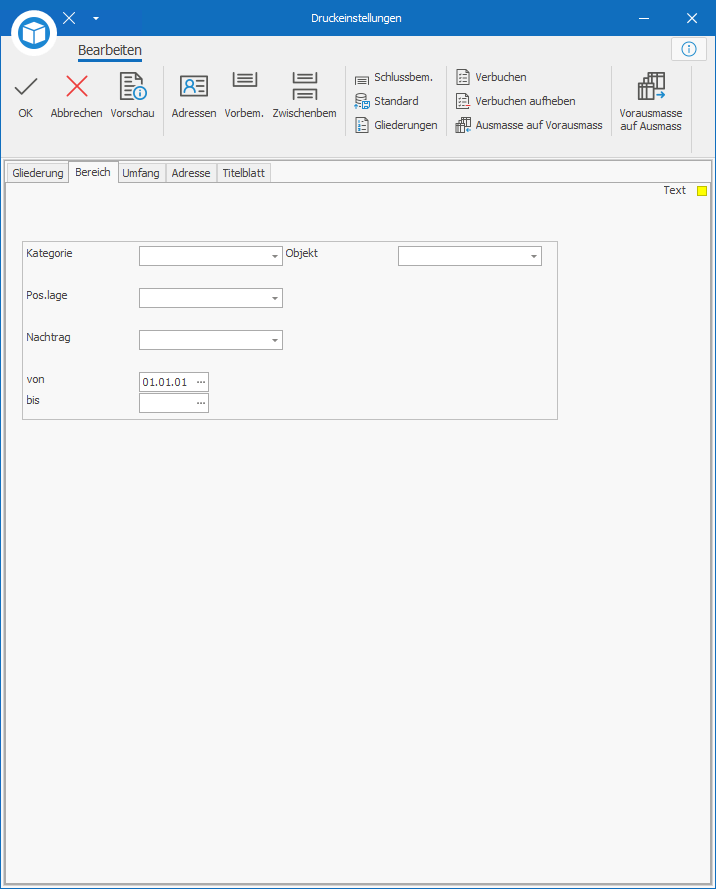Open the Vorschau print preview
The image size is (716, 889).
(x=133, y=96)
